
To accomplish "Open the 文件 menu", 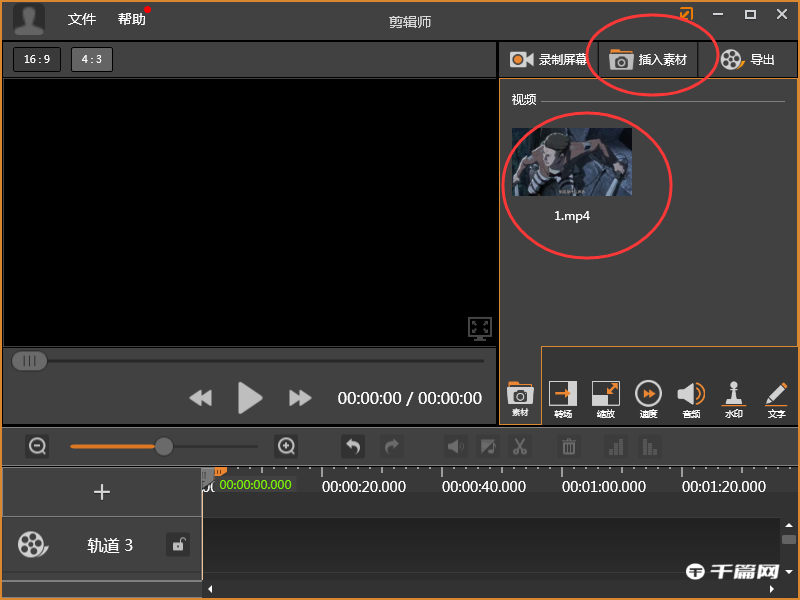I will tap(82, 19).
